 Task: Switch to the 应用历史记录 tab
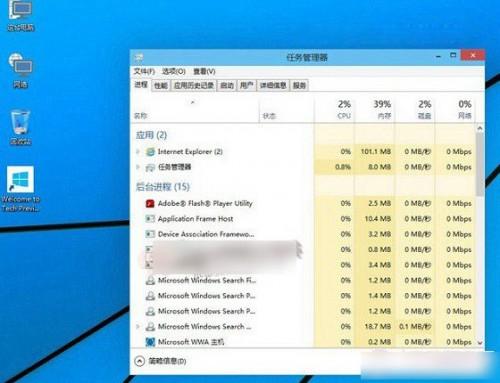(x=194, y=86)
